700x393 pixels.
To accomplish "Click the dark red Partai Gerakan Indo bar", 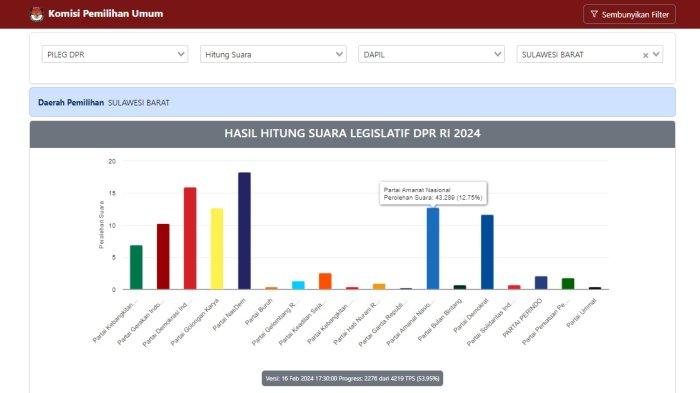I will [x=163, y=256].
